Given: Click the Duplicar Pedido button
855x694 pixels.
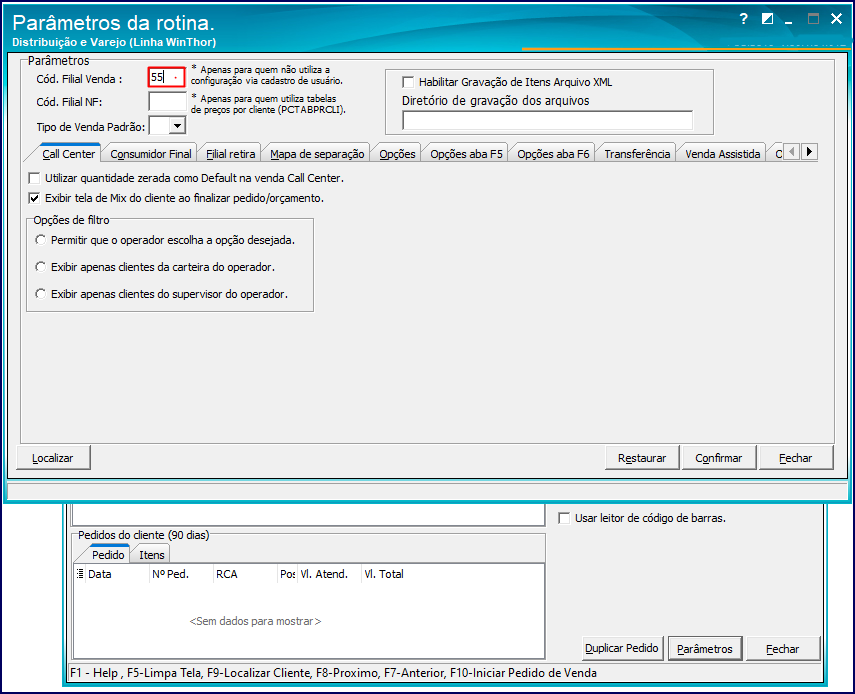Looking at the screenshot, I should 622,648.
